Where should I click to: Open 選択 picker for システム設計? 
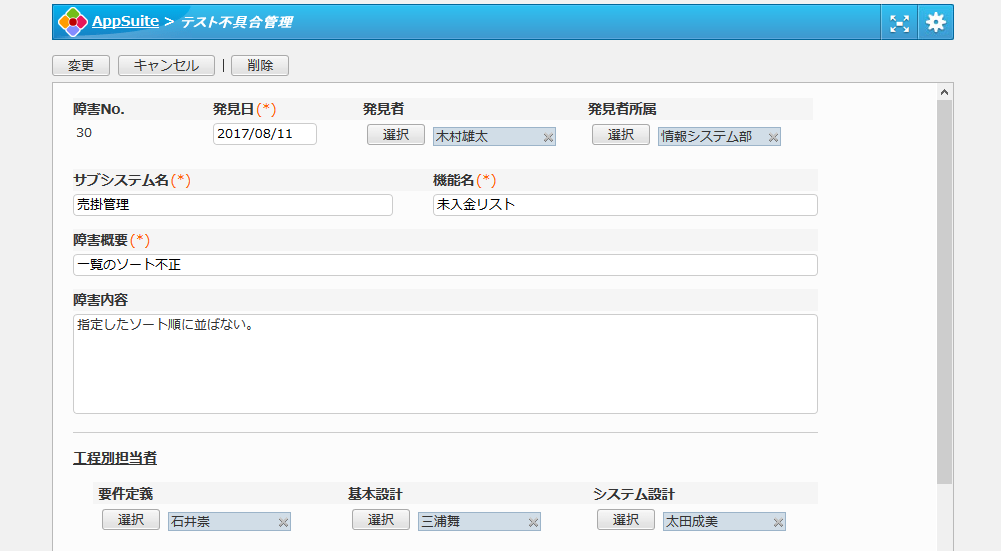626,520
